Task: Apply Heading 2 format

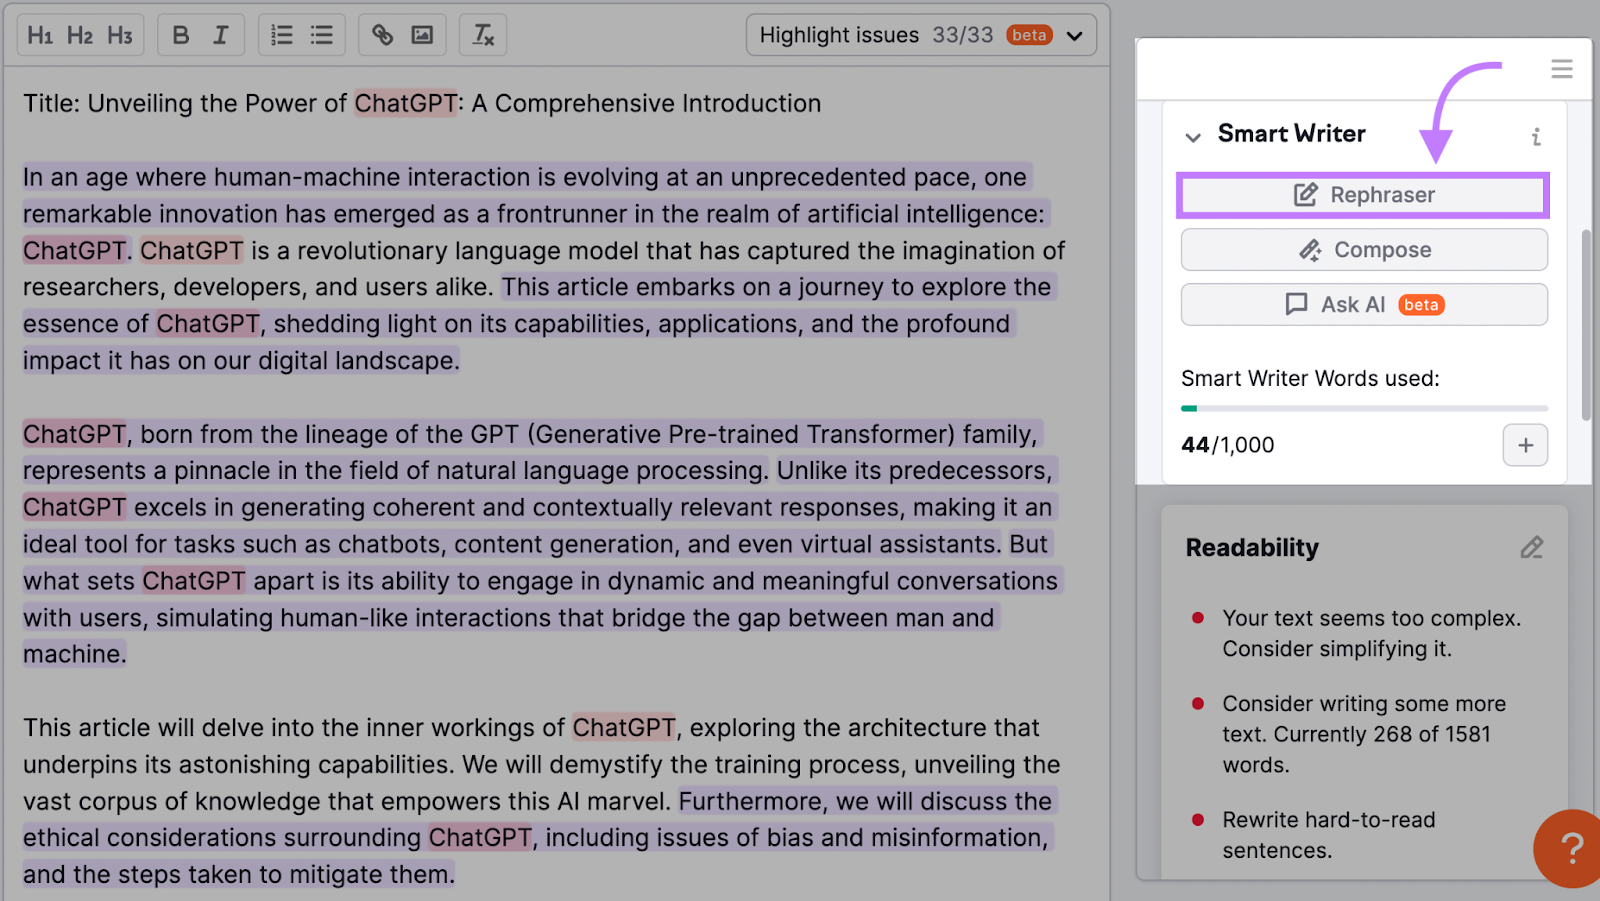Action: 80,36
